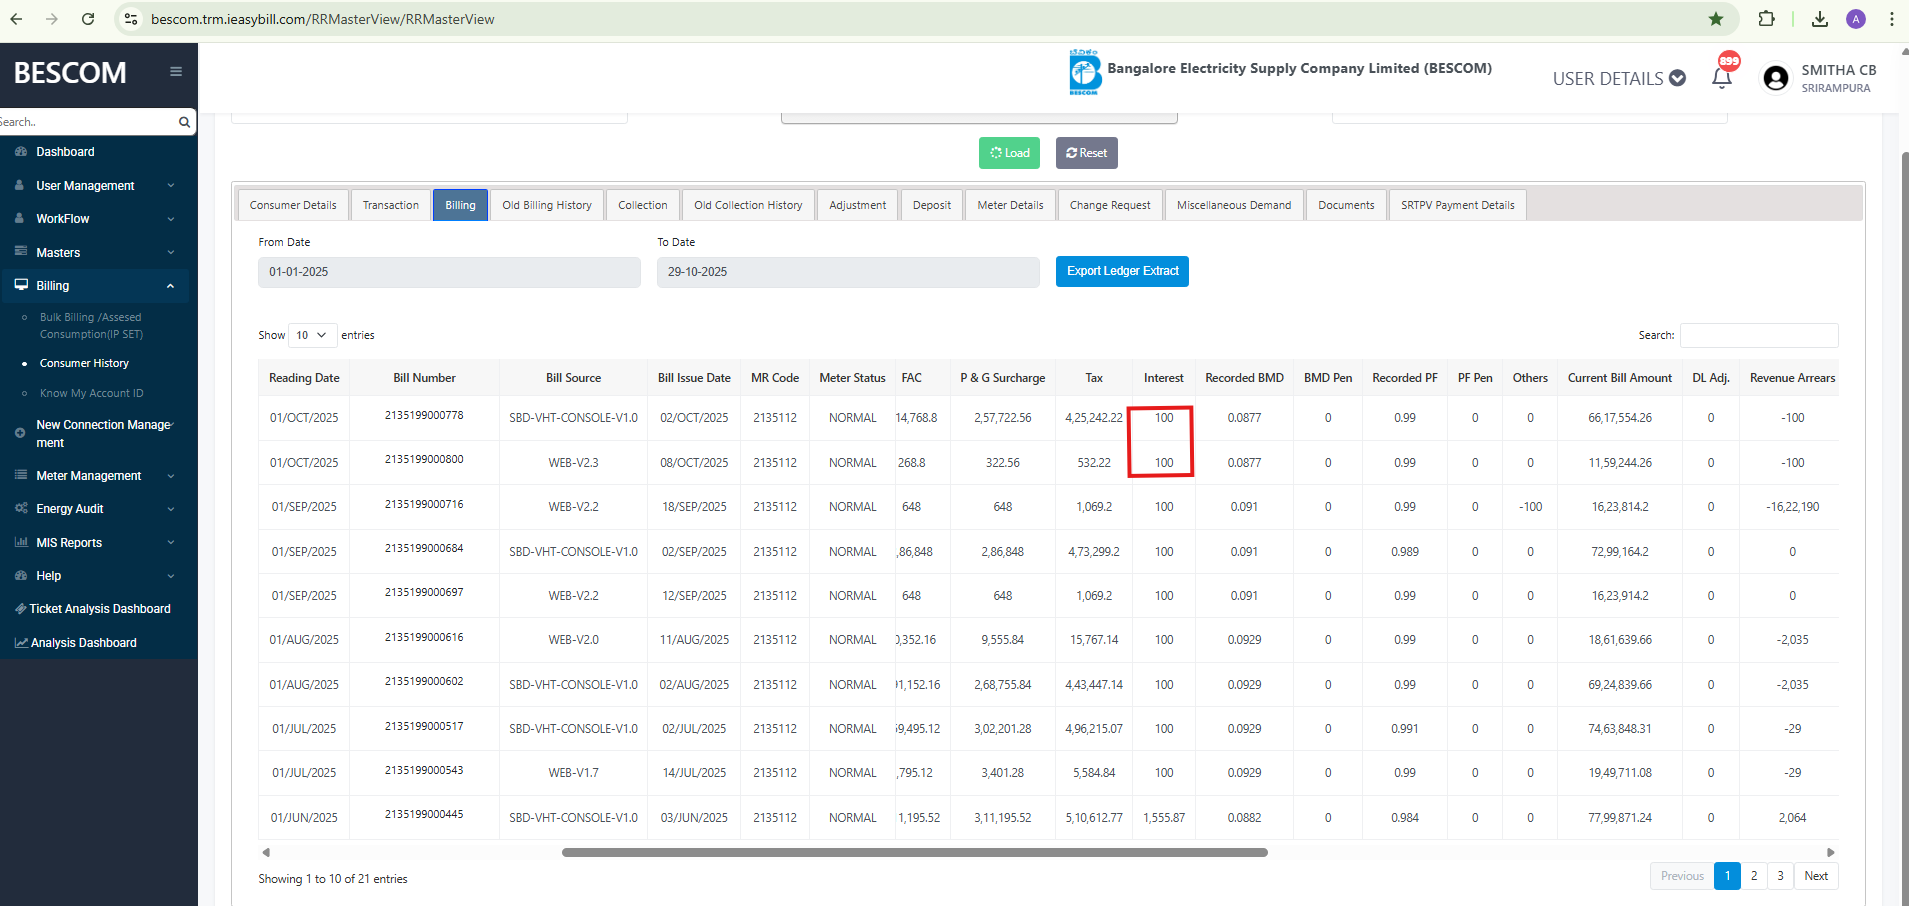Click the Export Ledger Extract button
The image size is (1909, 906).
click(x=1122, y=271)
